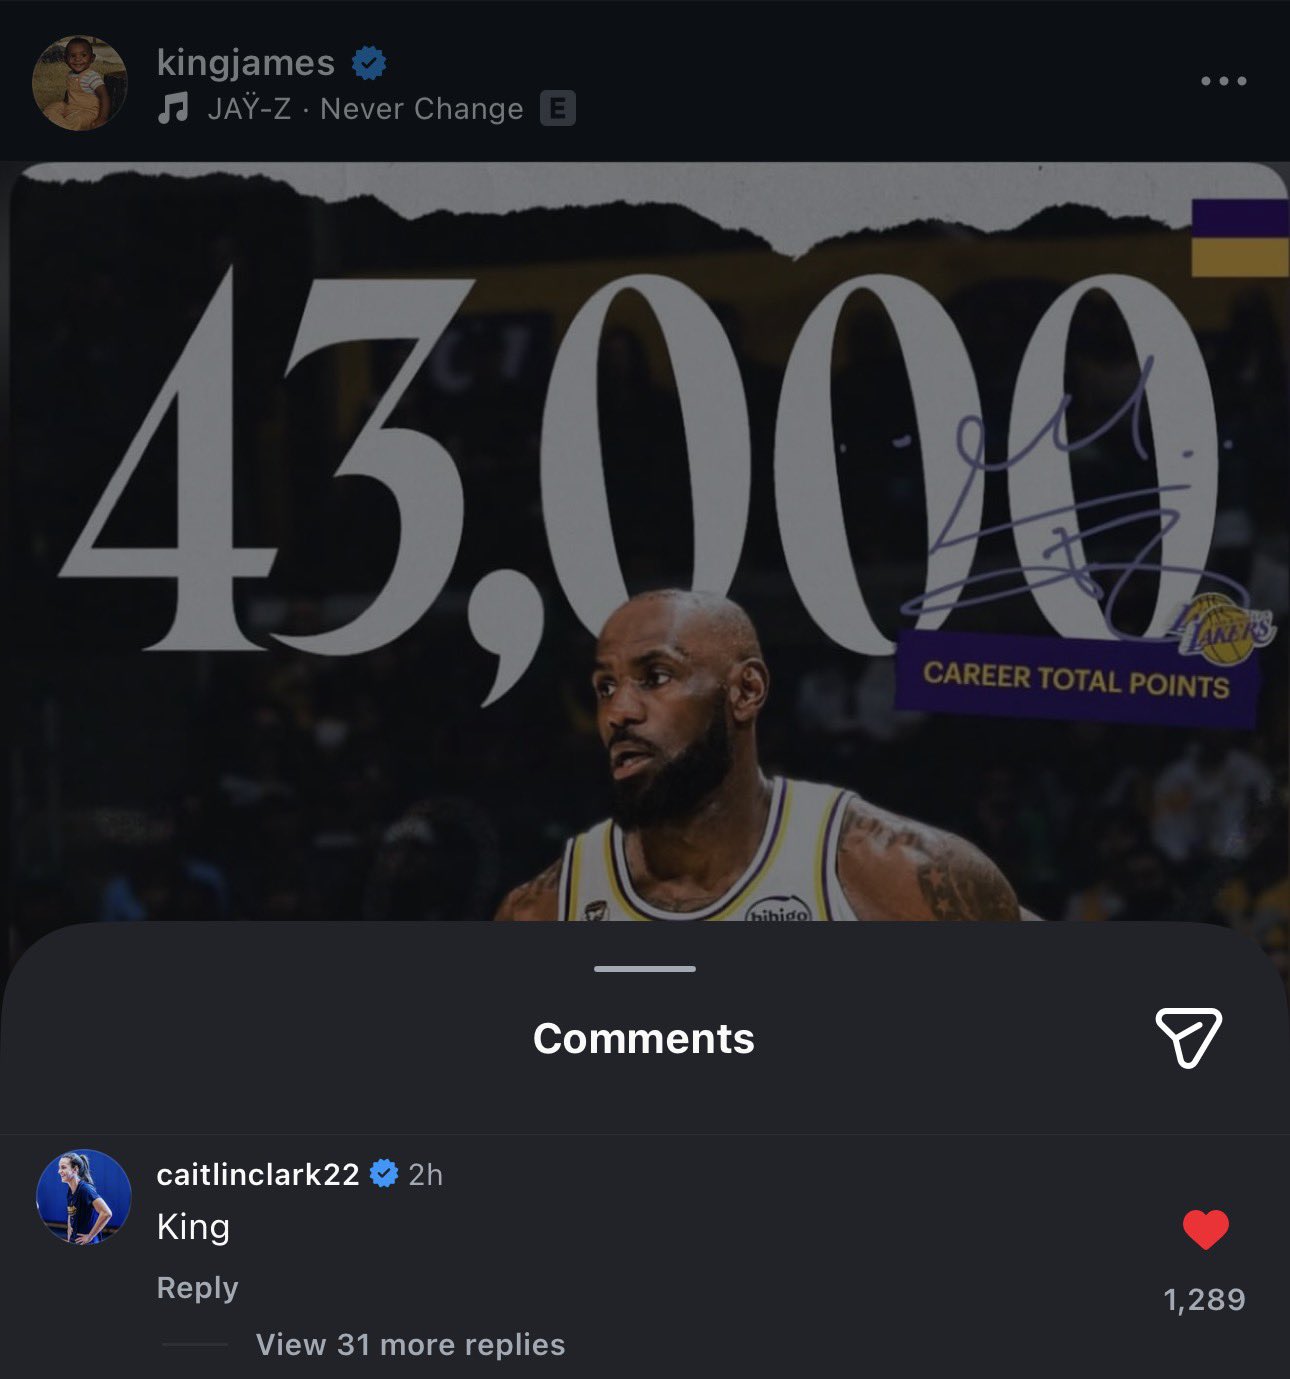This screenshot has height=1379, width=1290.
Task: Tap kingjames blue verified badge
Action: 369,63
